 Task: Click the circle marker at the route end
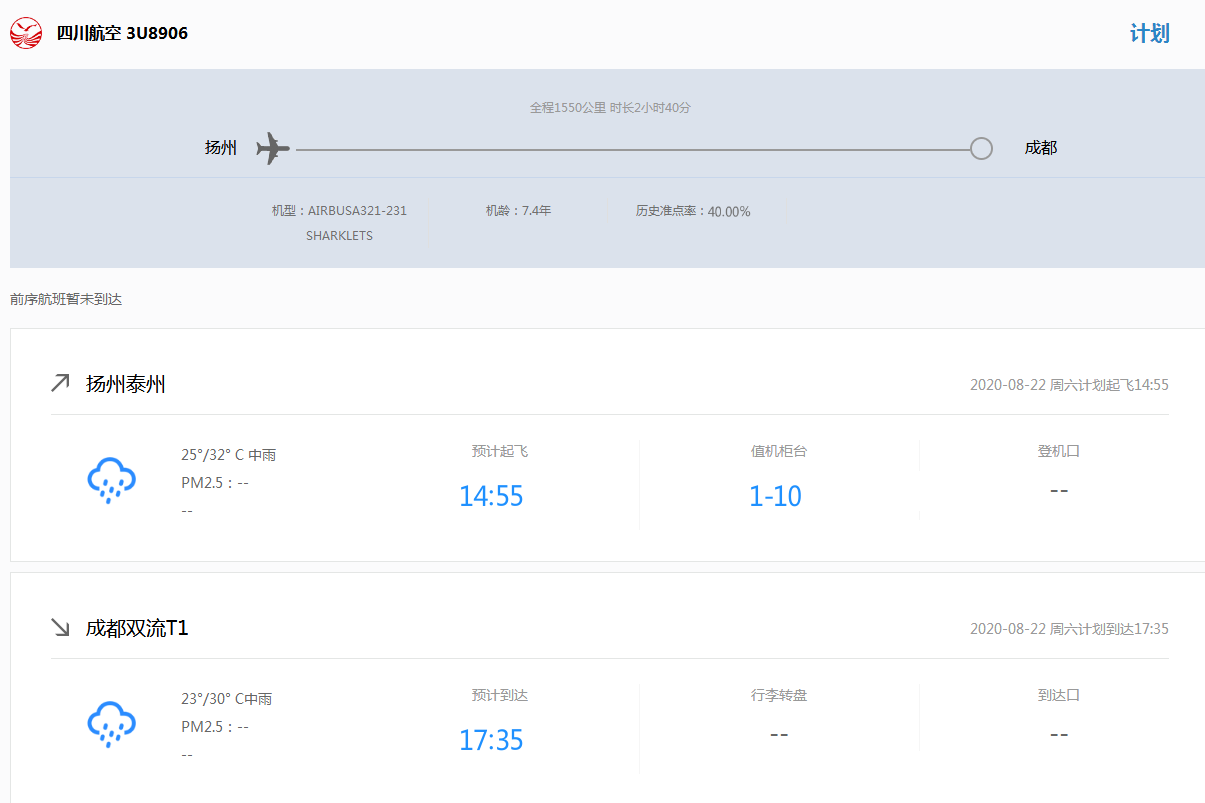(x=981, y=148)
